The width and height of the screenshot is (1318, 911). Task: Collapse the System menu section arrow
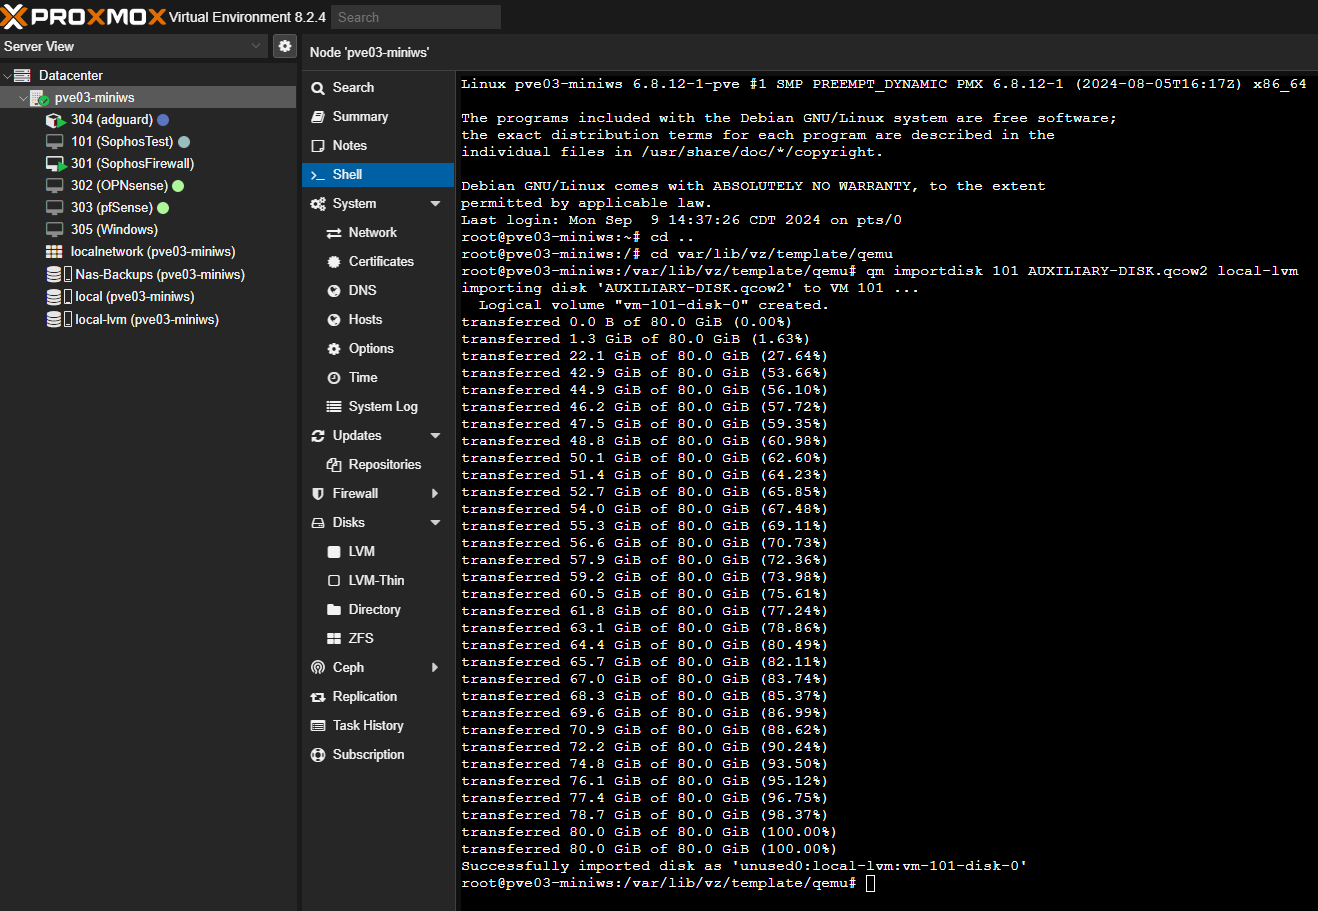[435, 204]
